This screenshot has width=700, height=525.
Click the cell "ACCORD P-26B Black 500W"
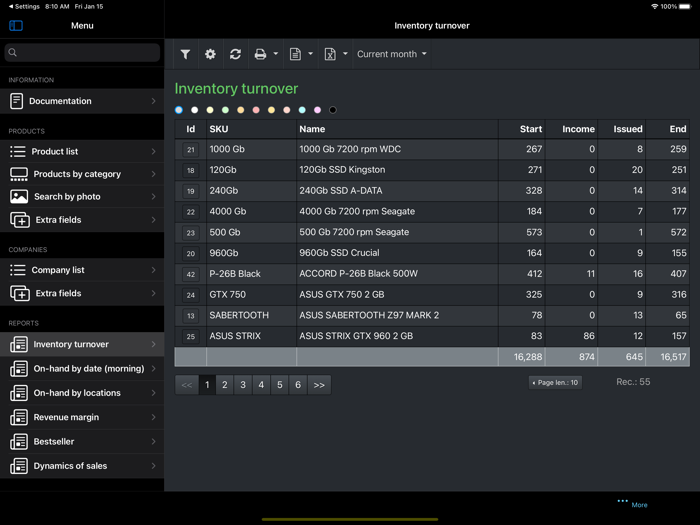pyautogui.click(x=397, y=274)
